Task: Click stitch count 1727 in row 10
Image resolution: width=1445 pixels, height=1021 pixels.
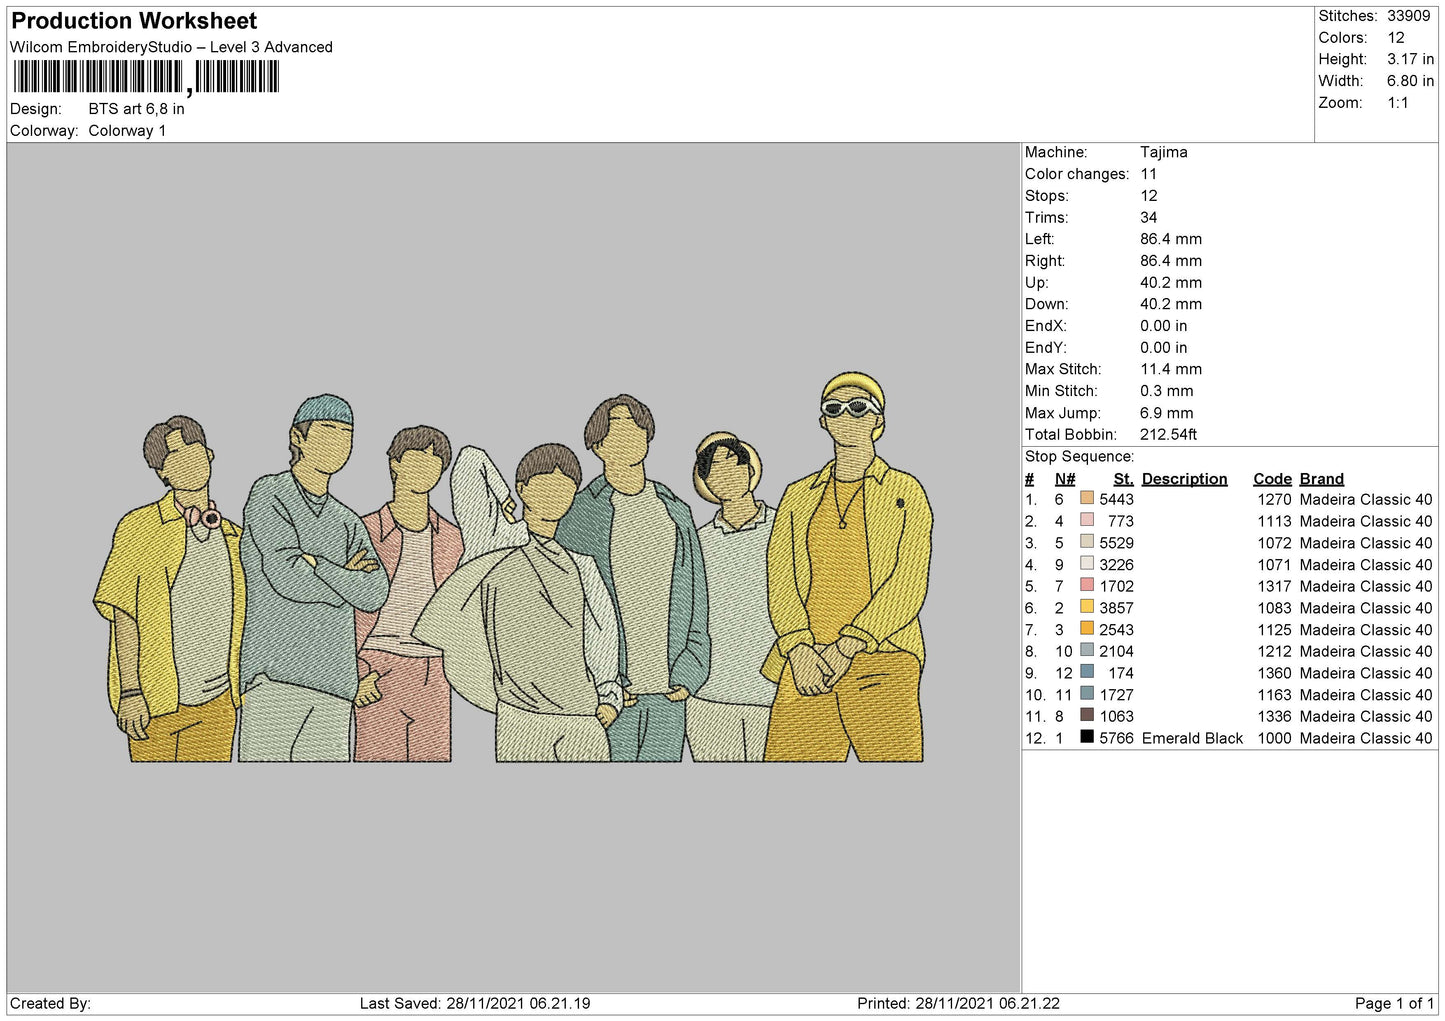Action: [x=1116, y=695]
